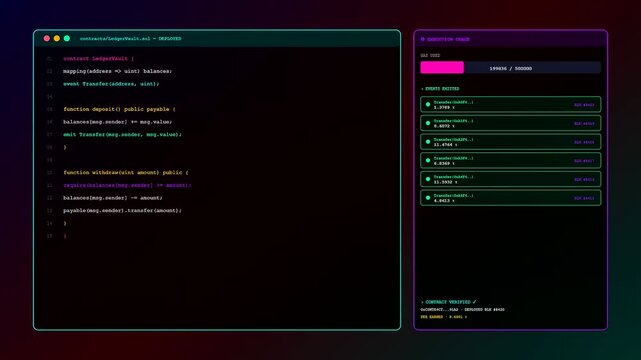Viewport: 641px width, 360px height.
Task: Click the 'balances[msg.sender] -= amount;' line
Action: (112, 198)
